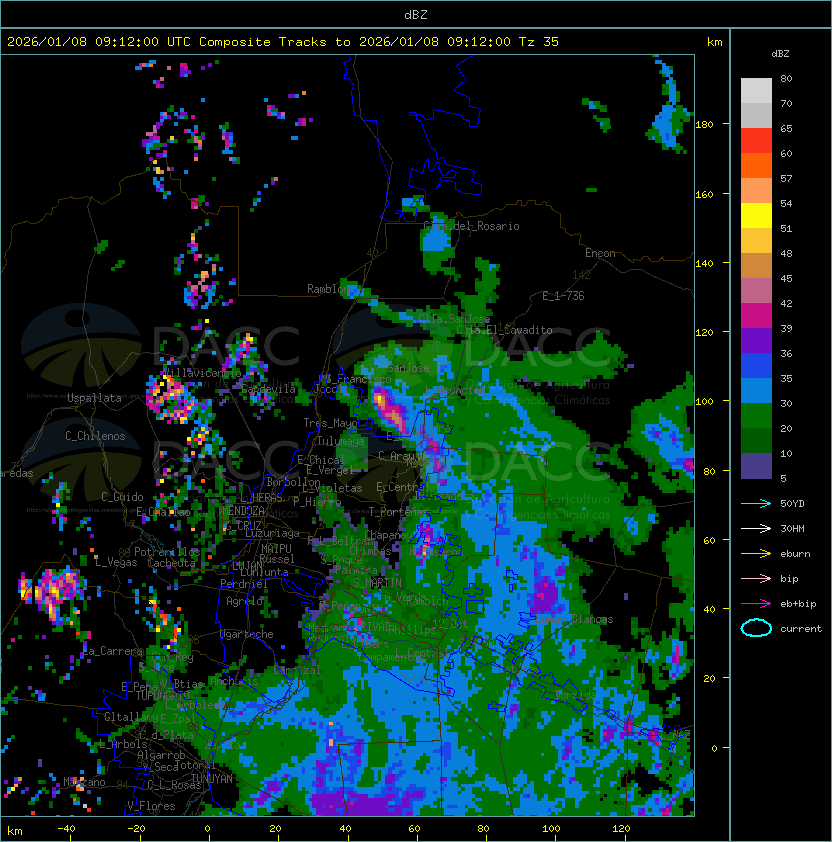Click the 'Villavicencio' map label
Viewport: 832px width, 842px height.
pyautogui.click(x=202, y=372)
